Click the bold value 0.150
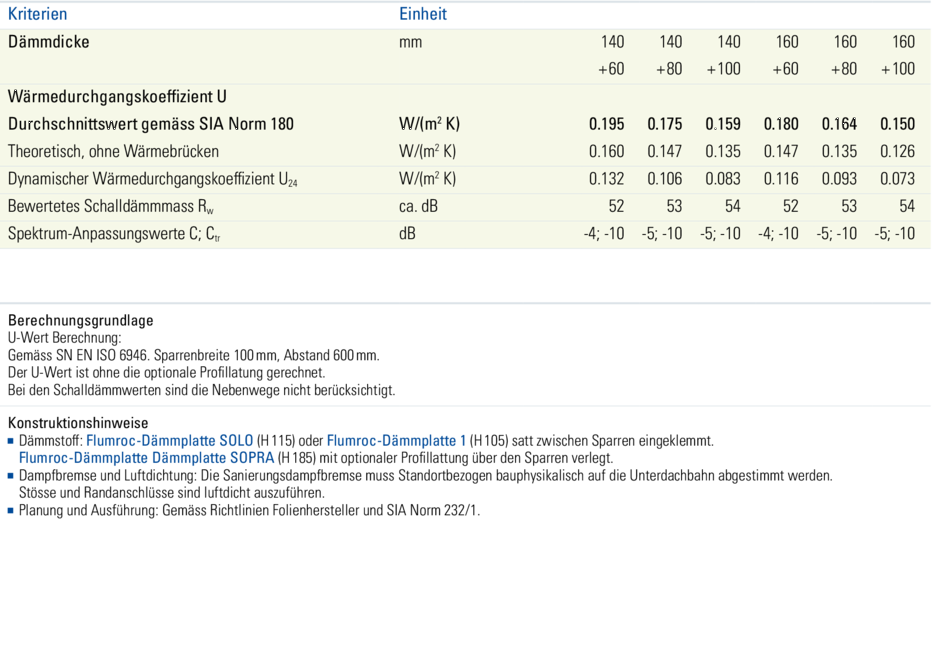The image size is (934, 670). click(897, 124)
